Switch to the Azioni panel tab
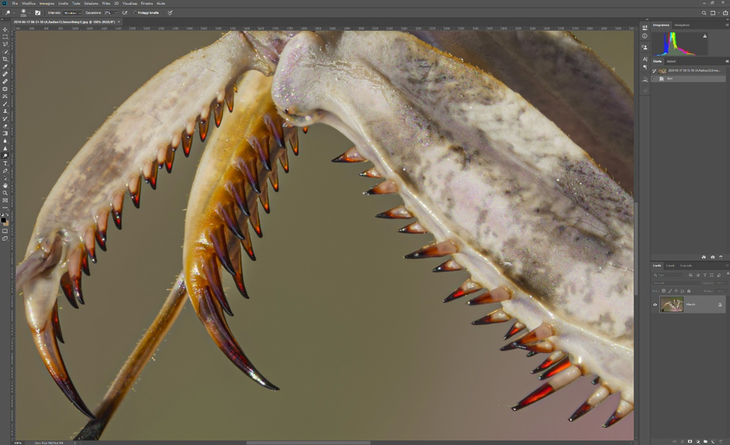This screenshot has height=445, width=730. pos(671,61)
